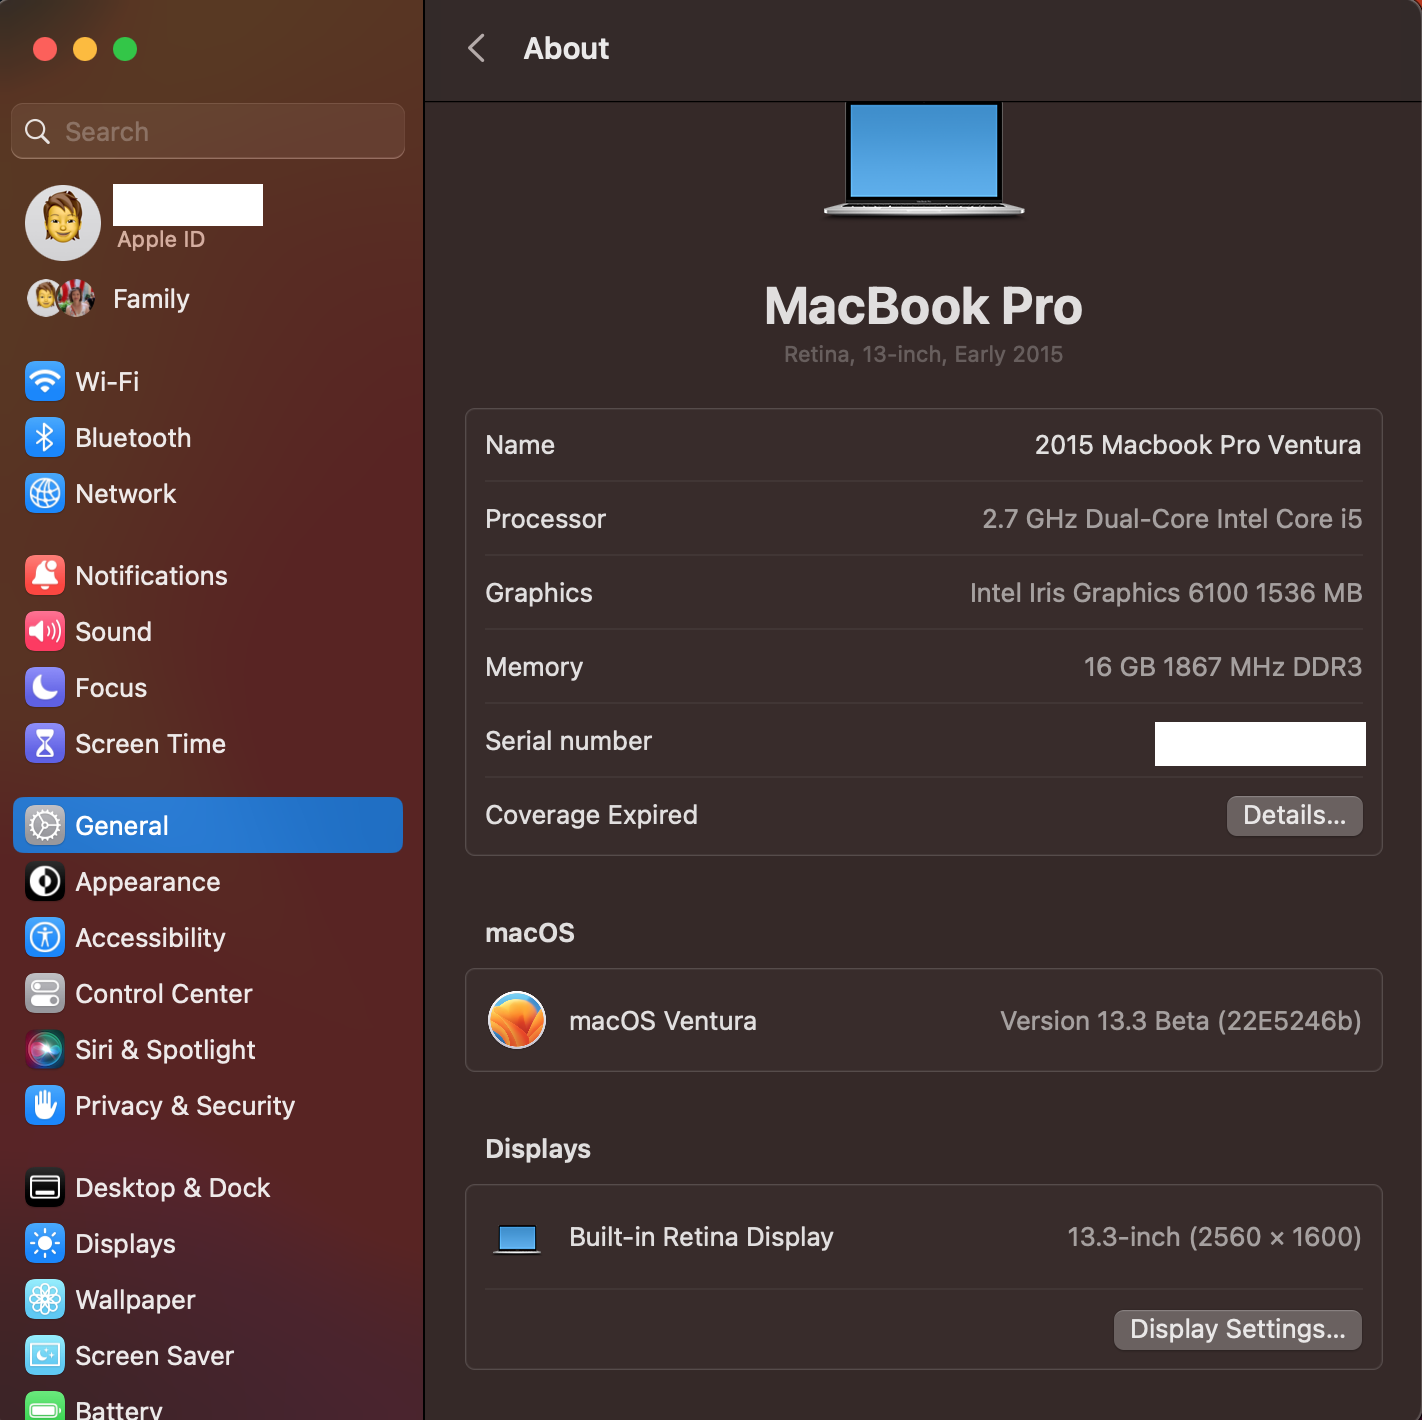Viewport: 1422px width, 1420px height.
Task: Click the Notifications bell icon
Action: [45, 575]
